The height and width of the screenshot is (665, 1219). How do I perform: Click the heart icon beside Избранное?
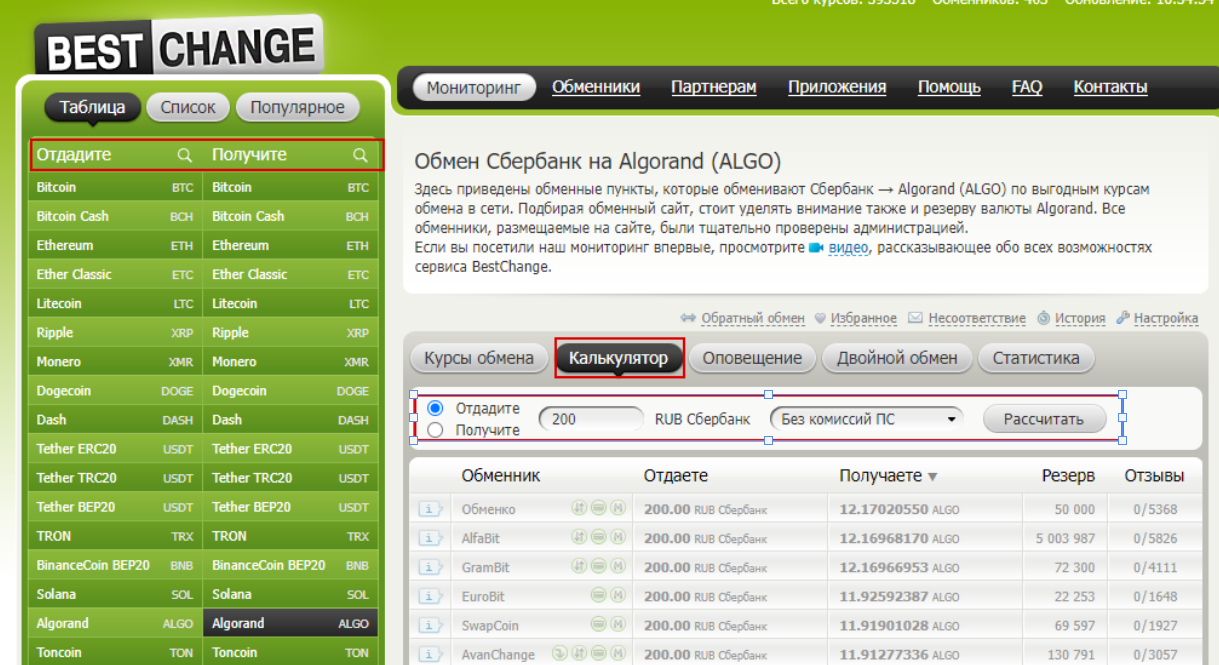point(820,318)
